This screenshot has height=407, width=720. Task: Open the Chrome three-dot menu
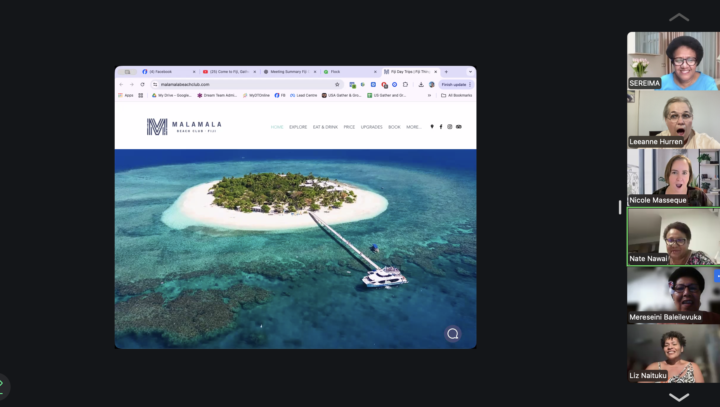[470, 85]
